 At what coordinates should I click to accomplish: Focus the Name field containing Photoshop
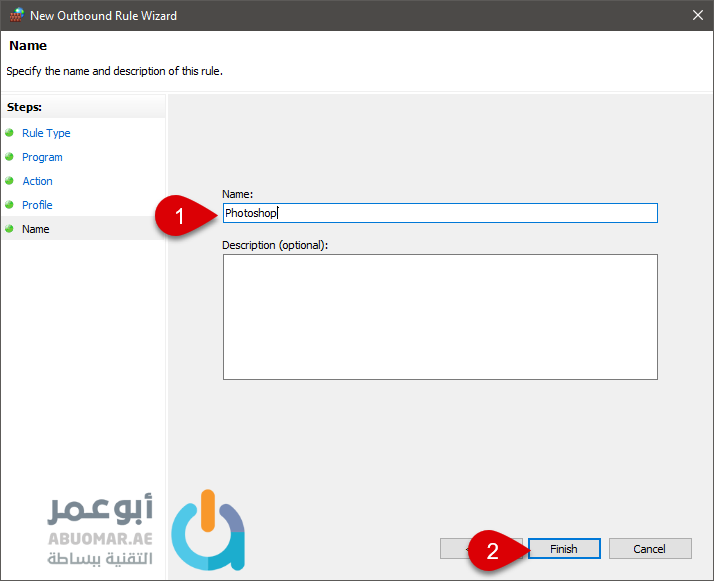(x=440, y=213)
